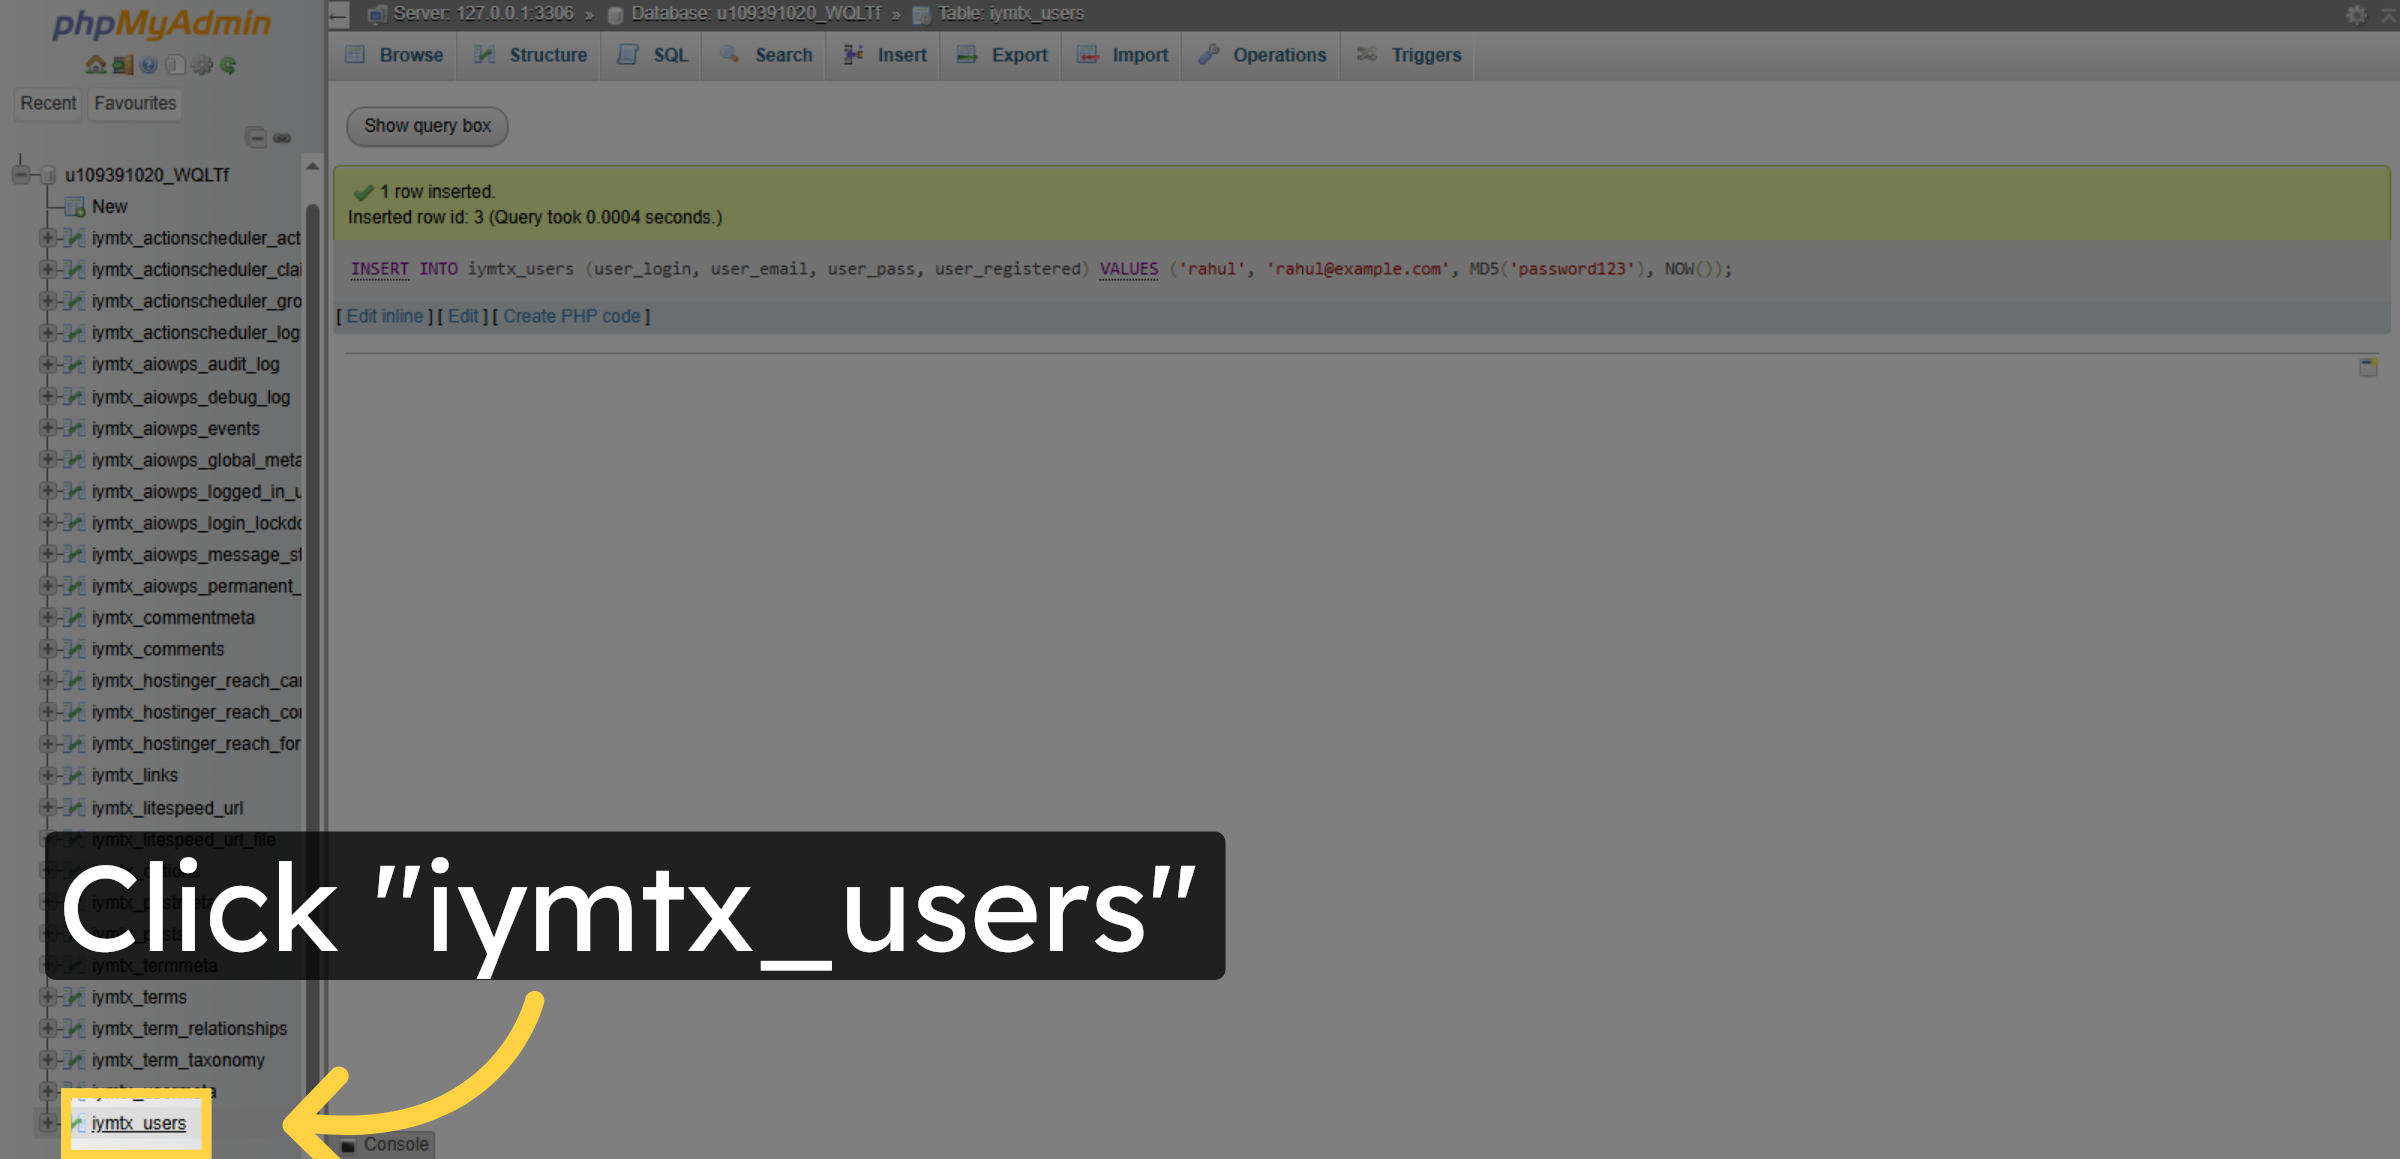Image resolution: width=2400 pixels, height=1159 pixels.
Task: Open phpMyAdmin home page via house icon
Action: tap(97, 64)
